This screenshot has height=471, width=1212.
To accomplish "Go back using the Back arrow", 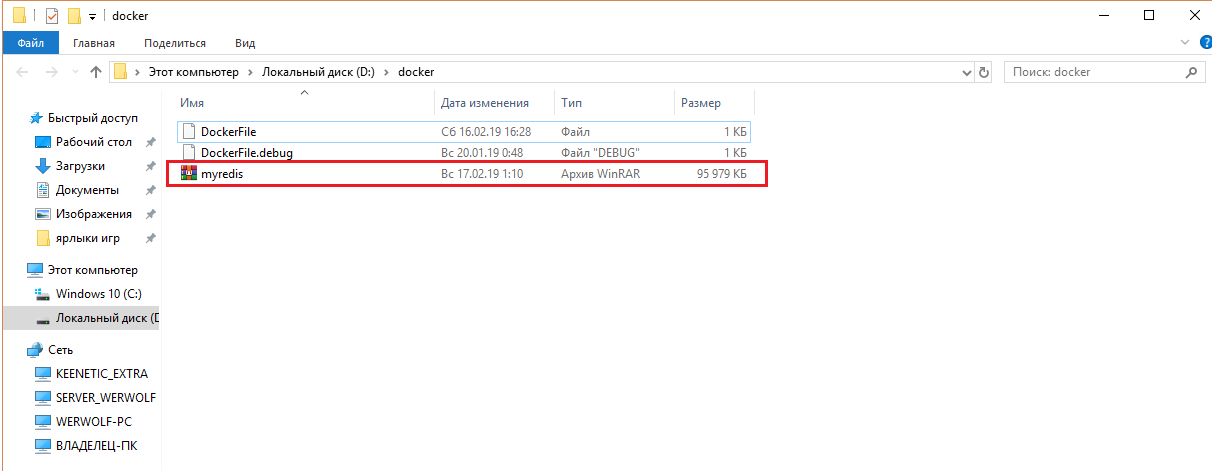I will point(23,72).
